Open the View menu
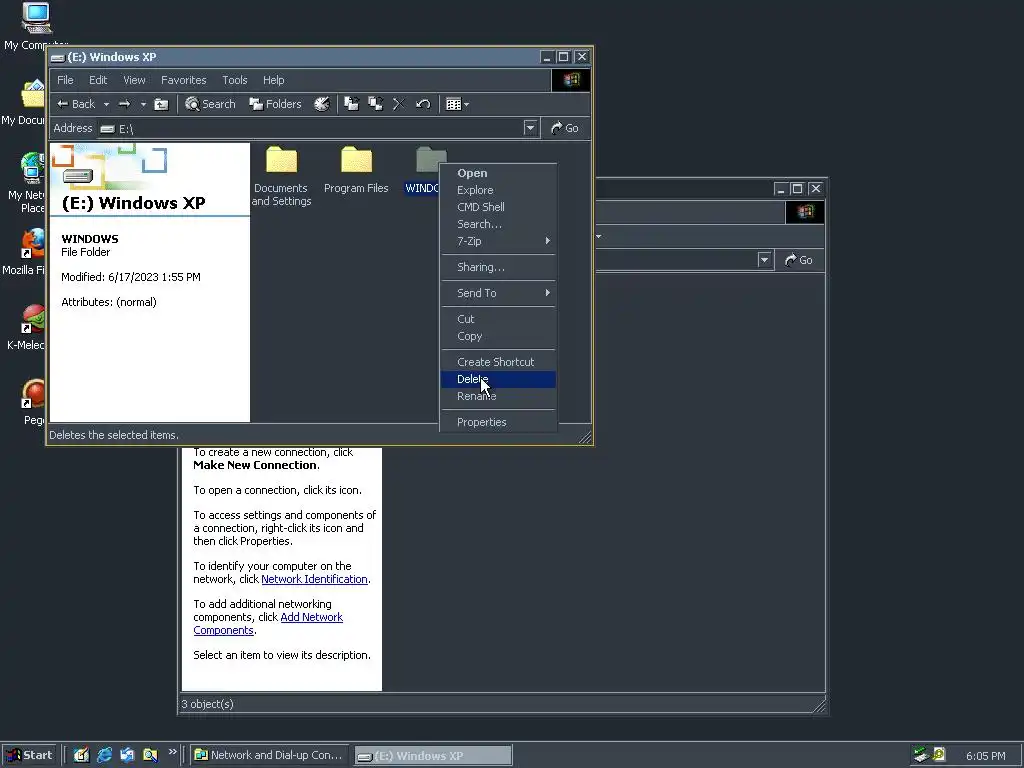Image resolution: width=1024 pixels, height=768 pixels. pyautogui.click(x=135, y=80)
